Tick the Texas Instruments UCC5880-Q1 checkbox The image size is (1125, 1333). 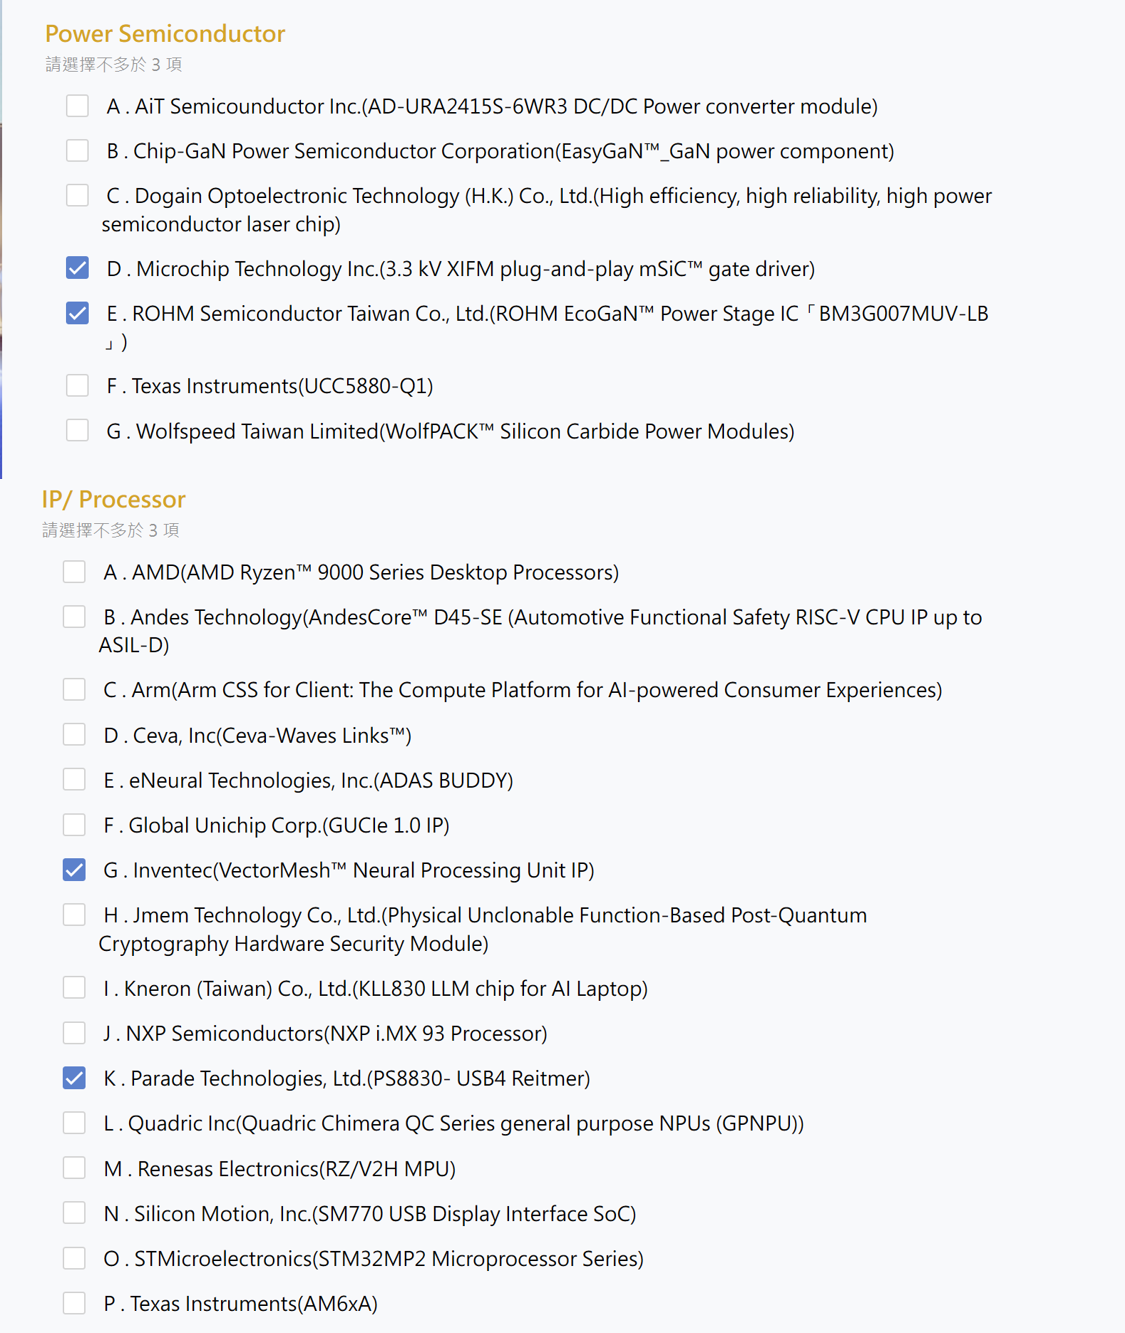[77, 385]
